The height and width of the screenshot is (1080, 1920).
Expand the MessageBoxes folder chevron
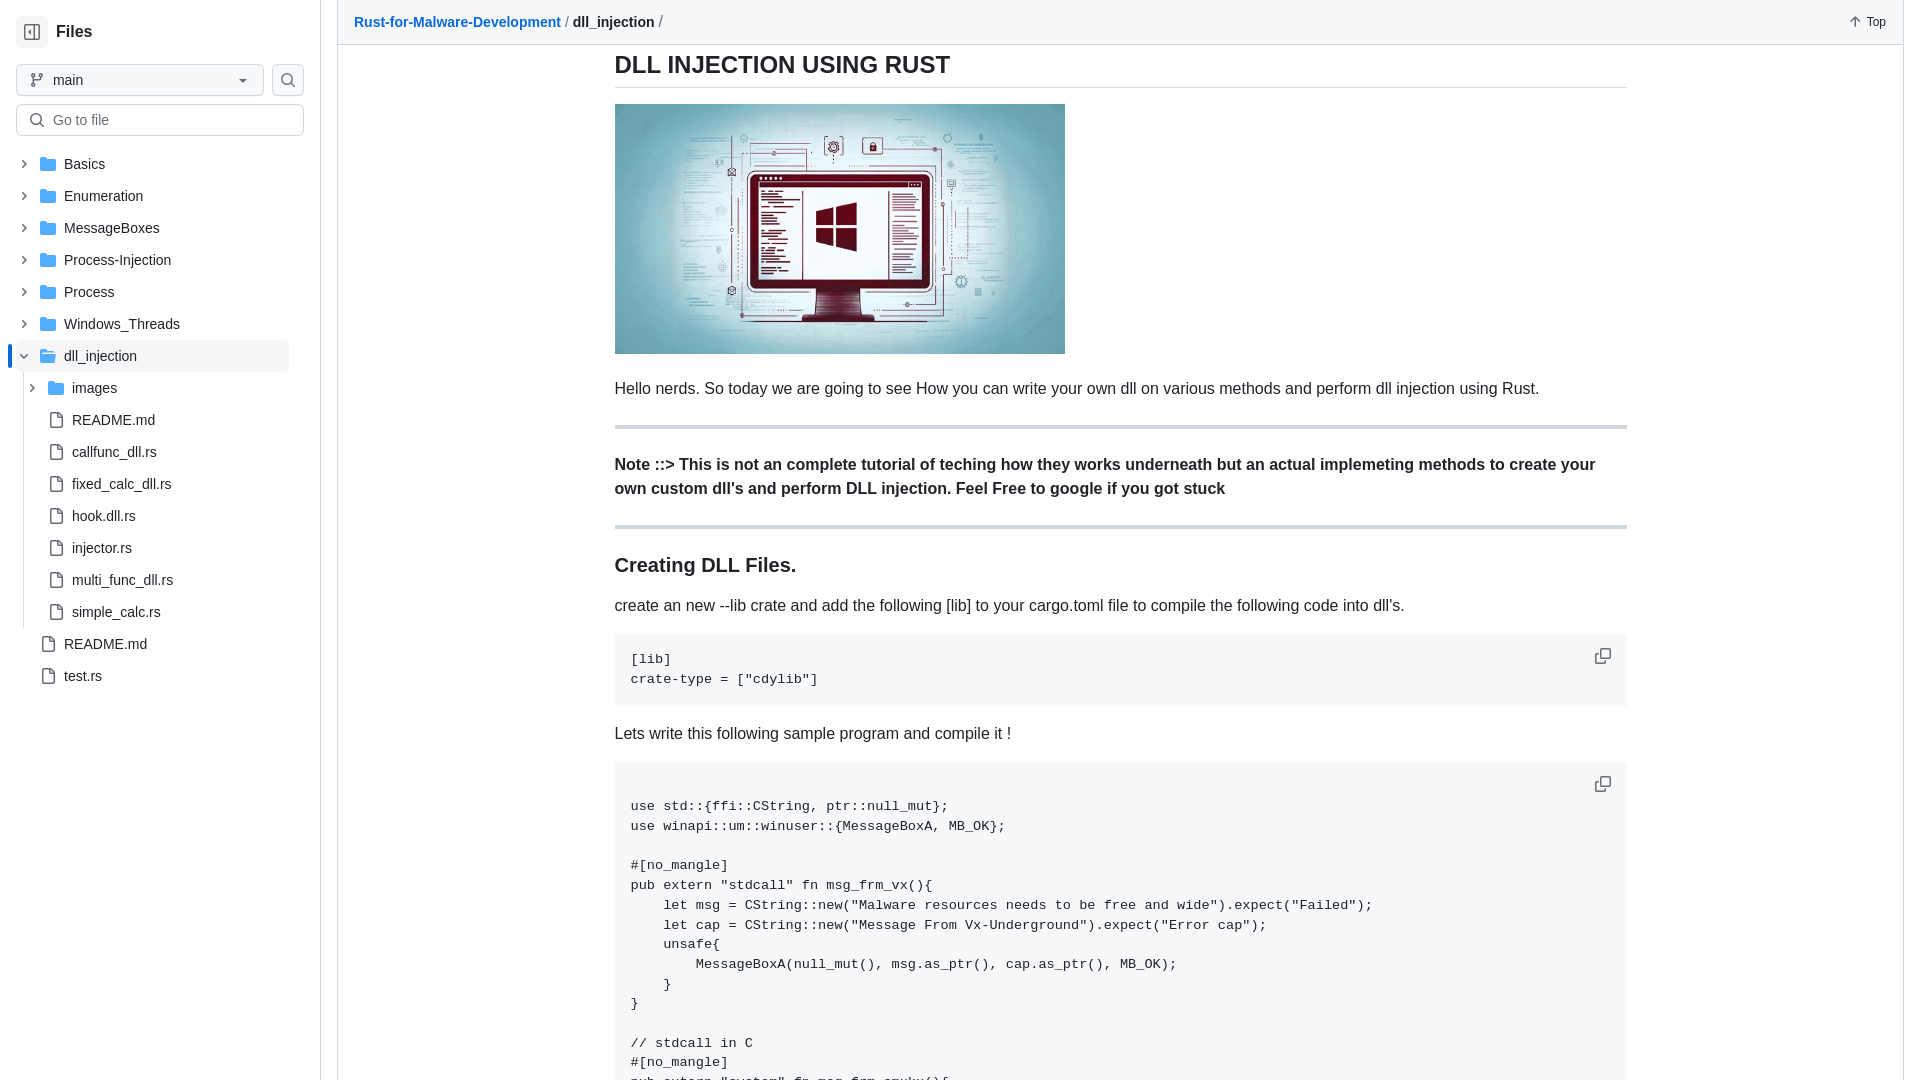[24, 228]
